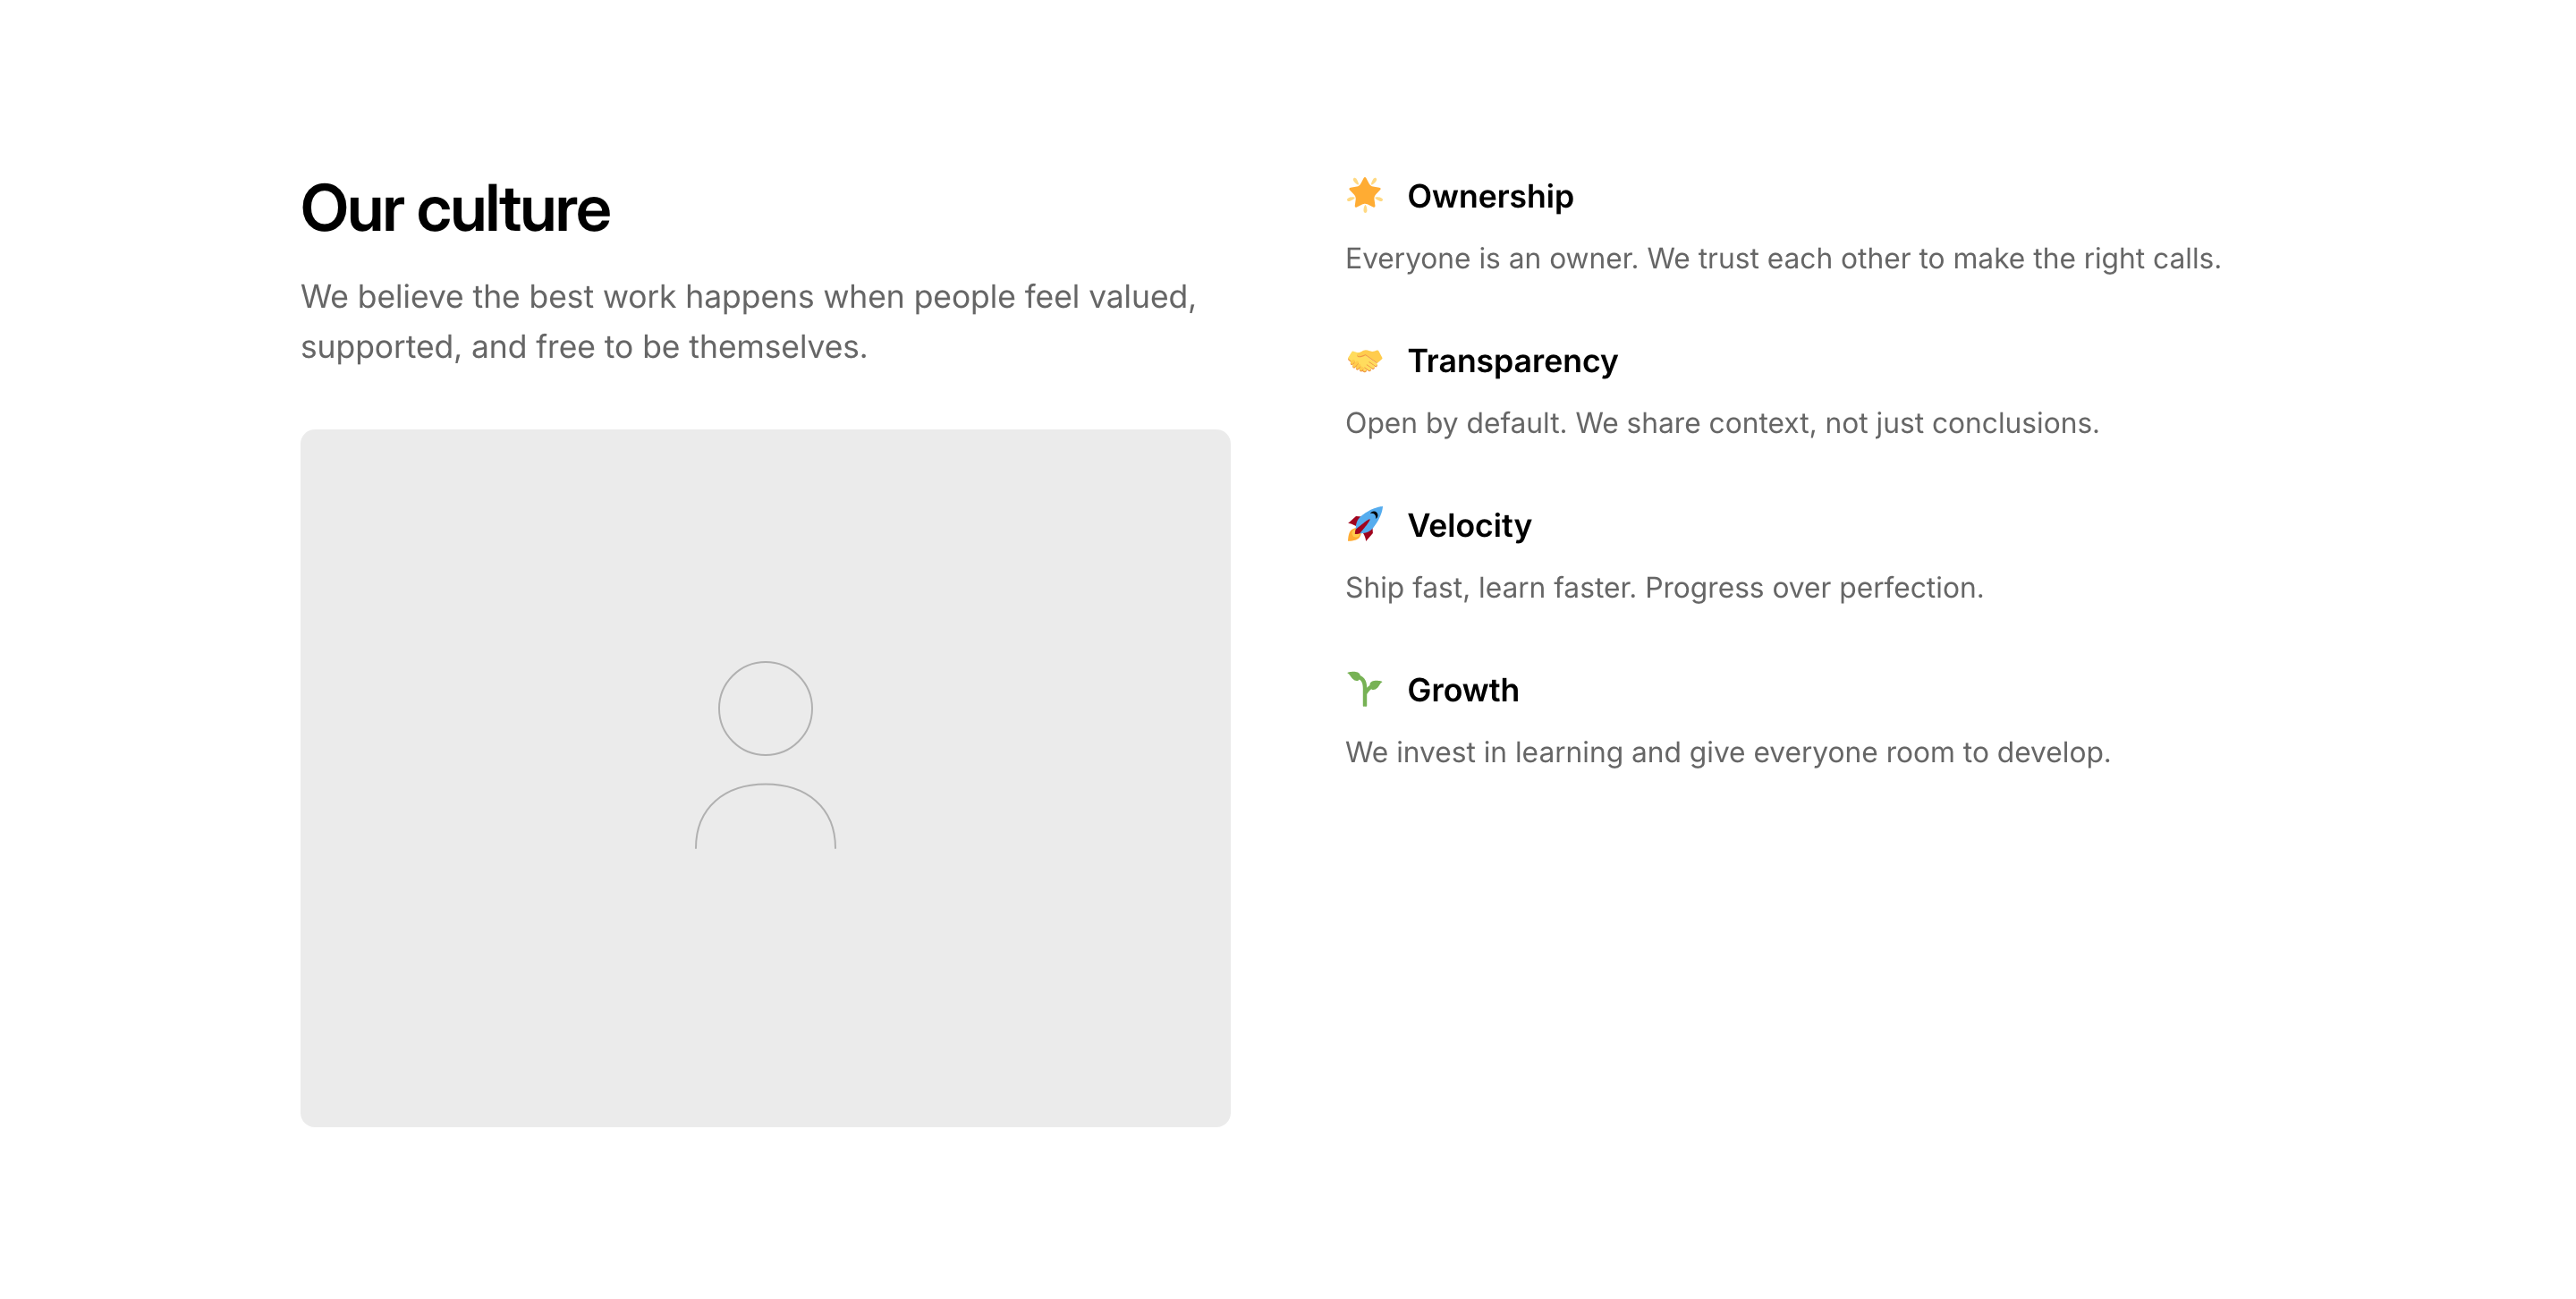Click the avatar head circle in placeholder

(x=765, y=708)
